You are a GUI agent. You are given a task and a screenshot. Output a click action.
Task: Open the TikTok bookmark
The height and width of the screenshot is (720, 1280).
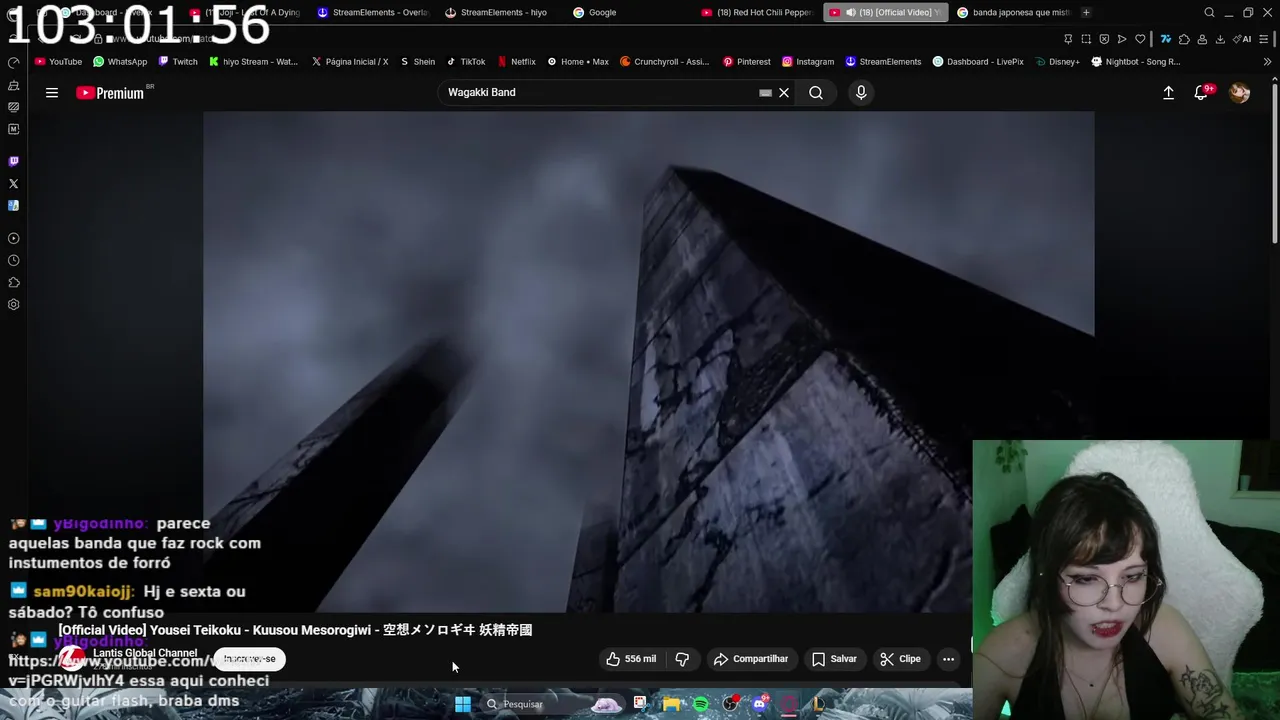pyautogui.click(x=466, y=62)
